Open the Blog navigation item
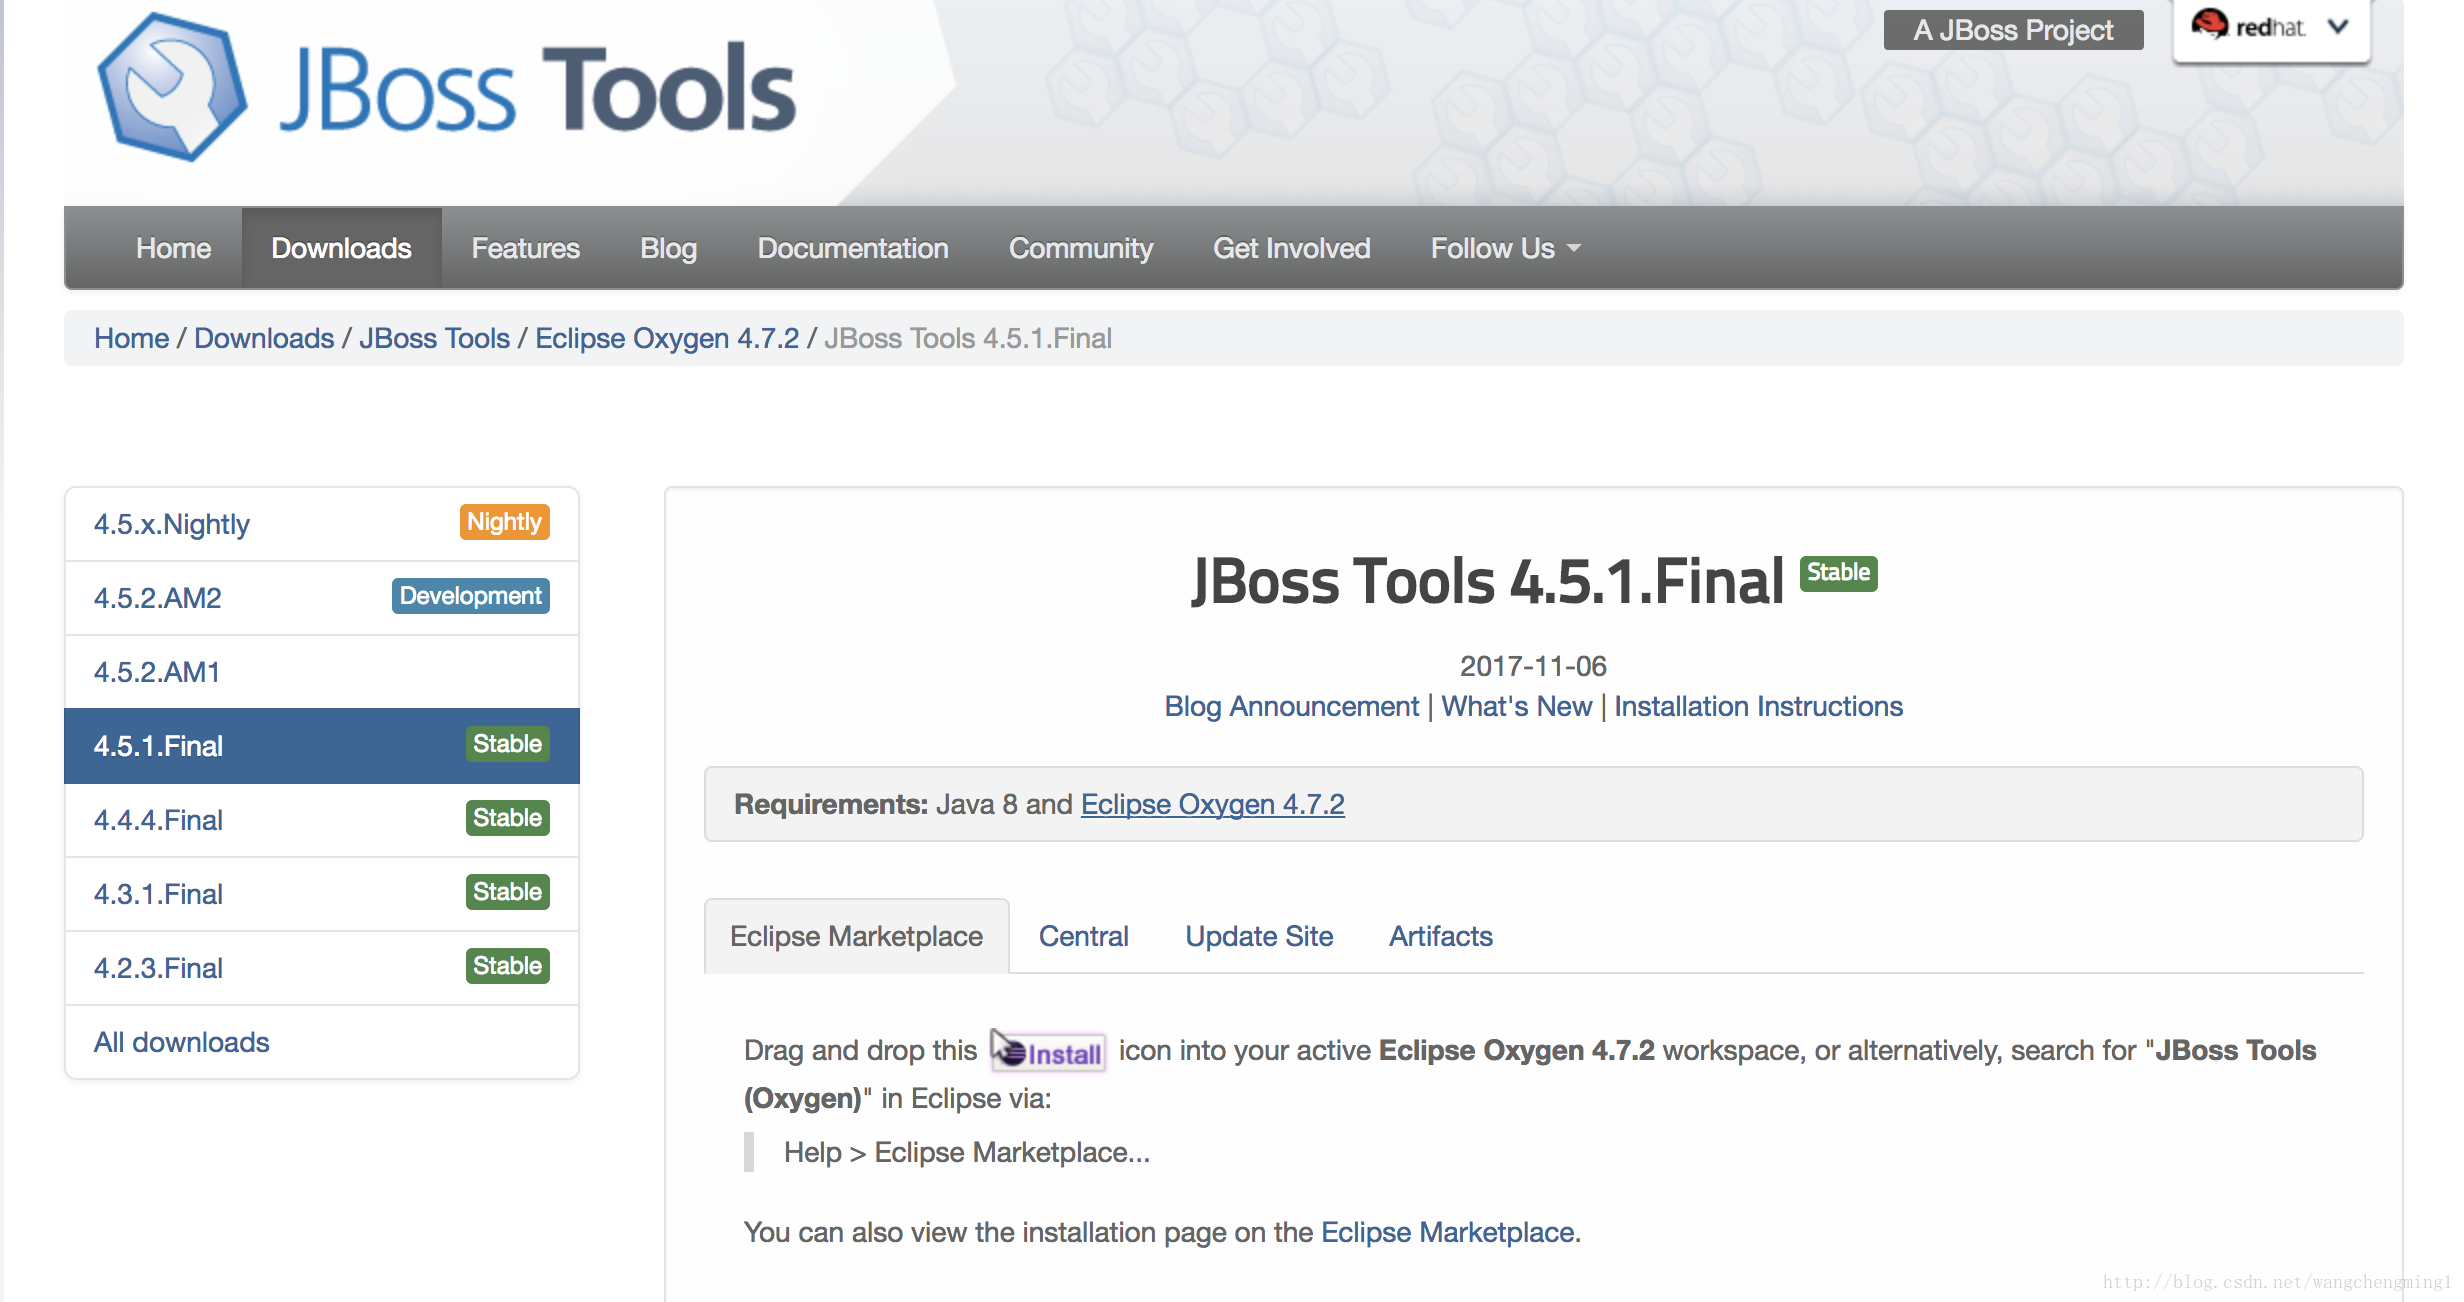Viewport: 2464px width, 1302px height. (668, 248)
